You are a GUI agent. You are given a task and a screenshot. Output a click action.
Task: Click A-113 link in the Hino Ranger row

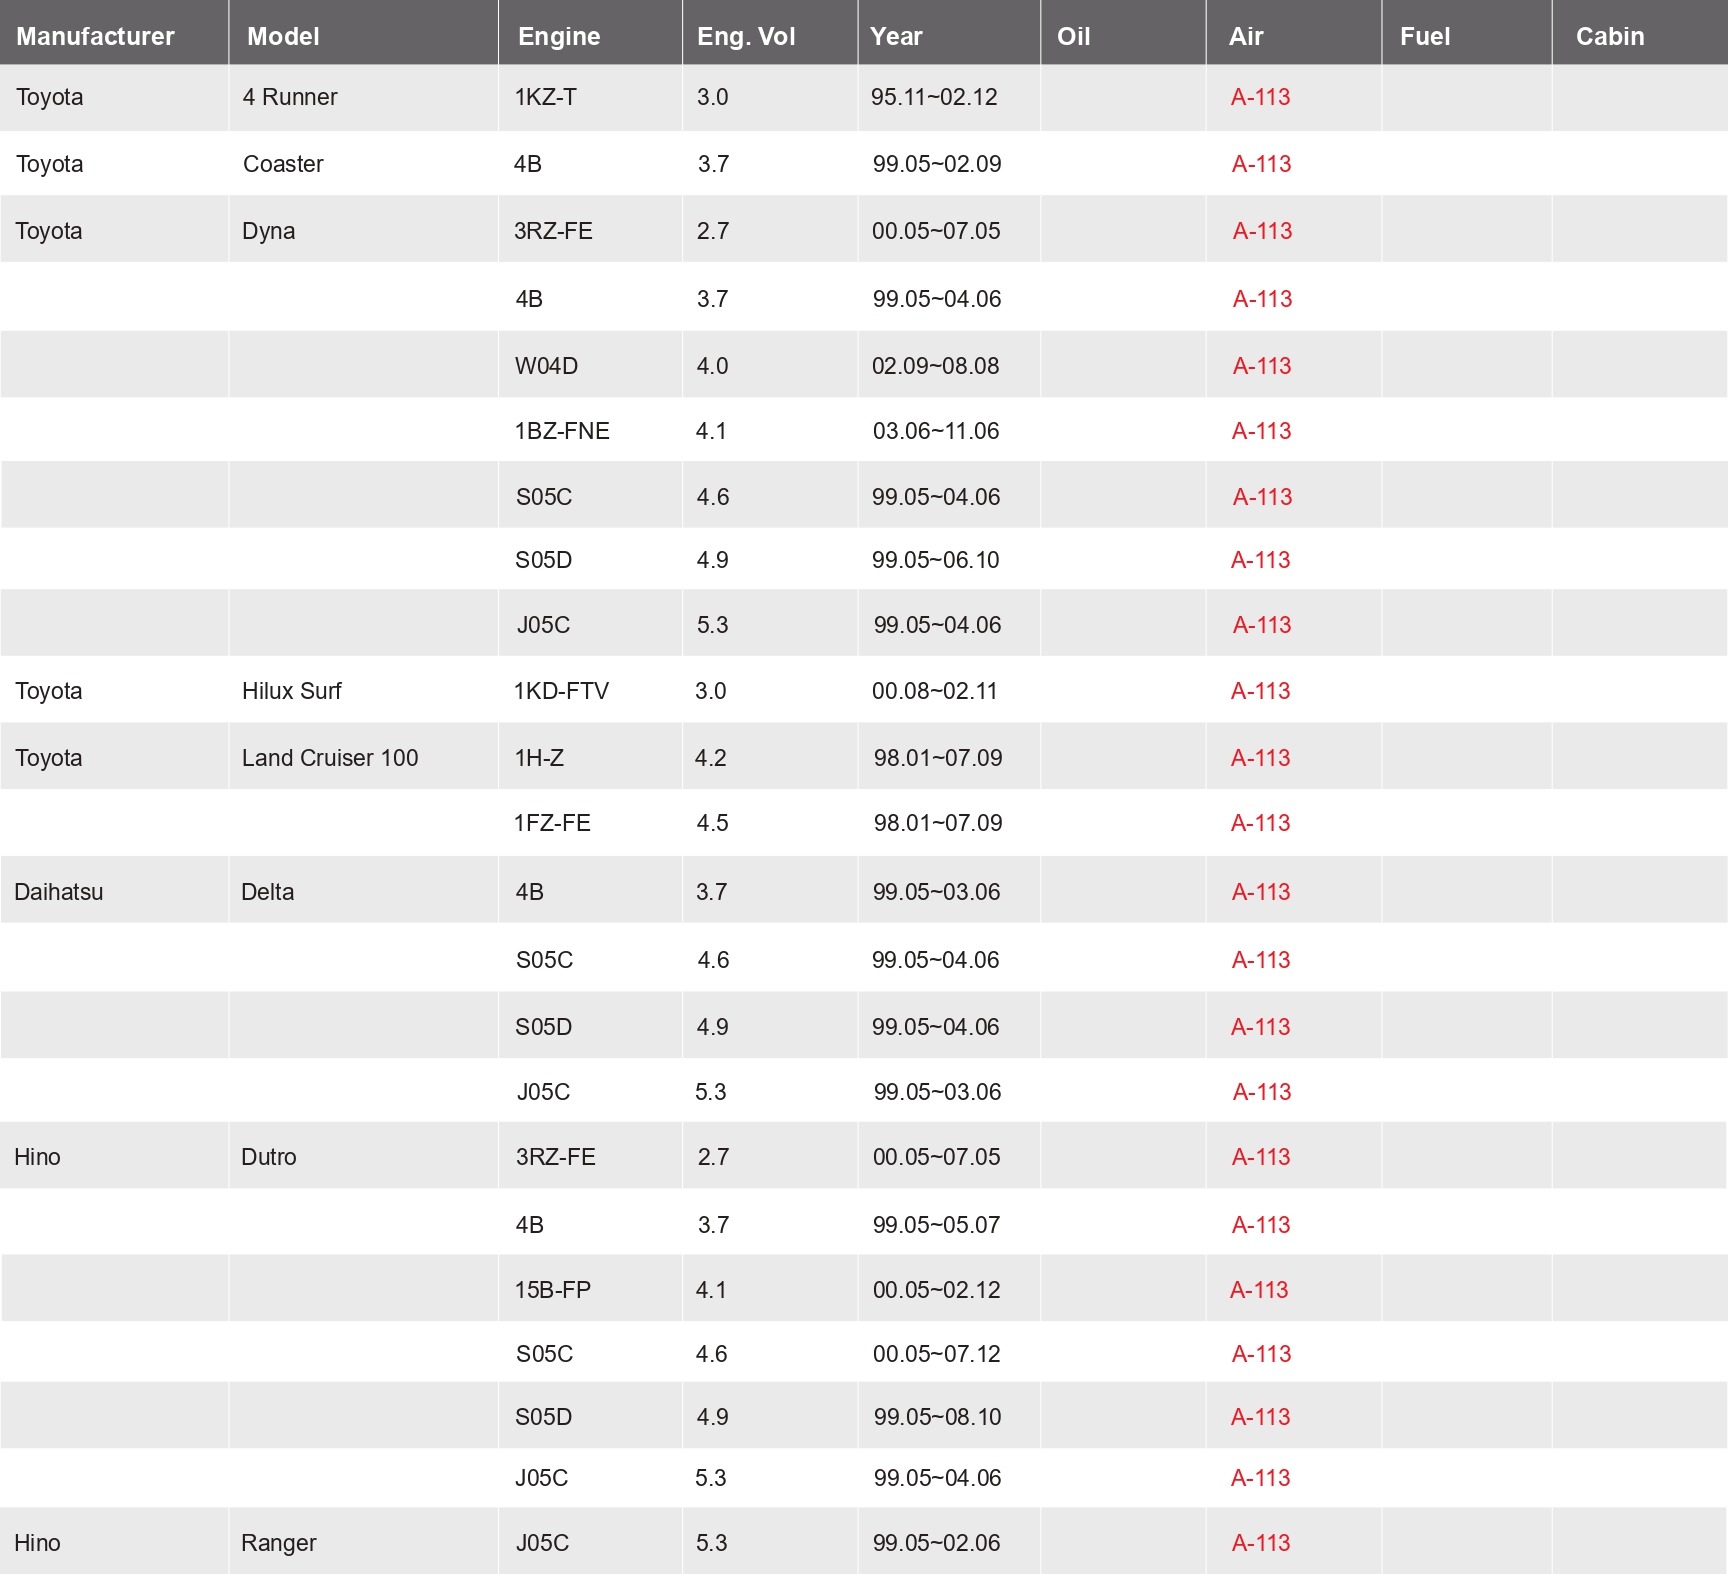point(1260,1543)
